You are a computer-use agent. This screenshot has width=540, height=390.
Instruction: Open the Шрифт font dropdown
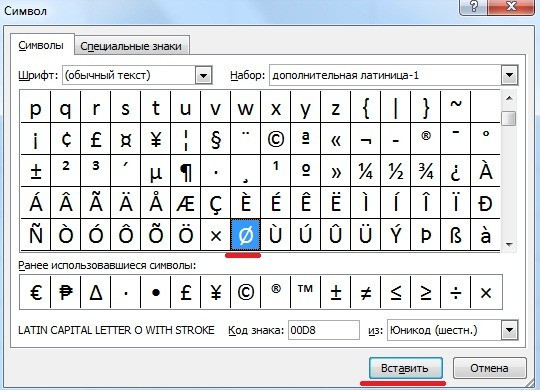(x=204, y=75)
